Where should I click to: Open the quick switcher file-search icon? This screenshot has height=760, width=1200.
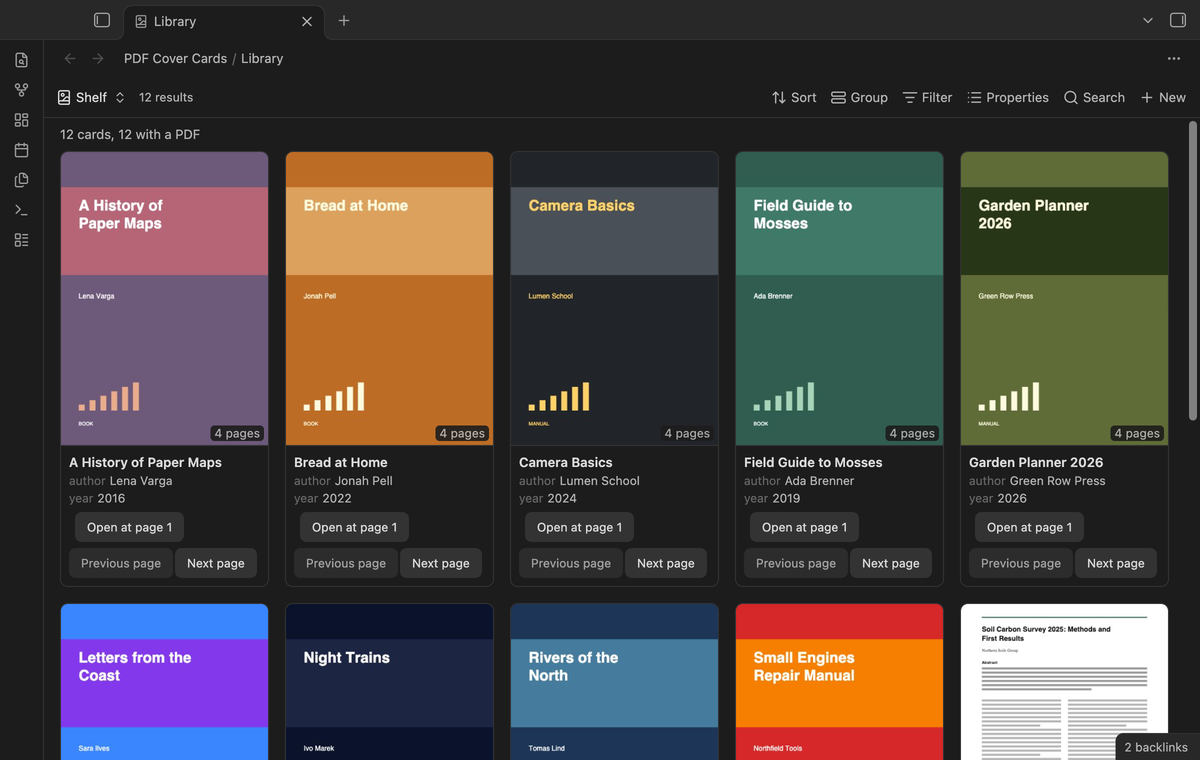[x=21, y=60]
